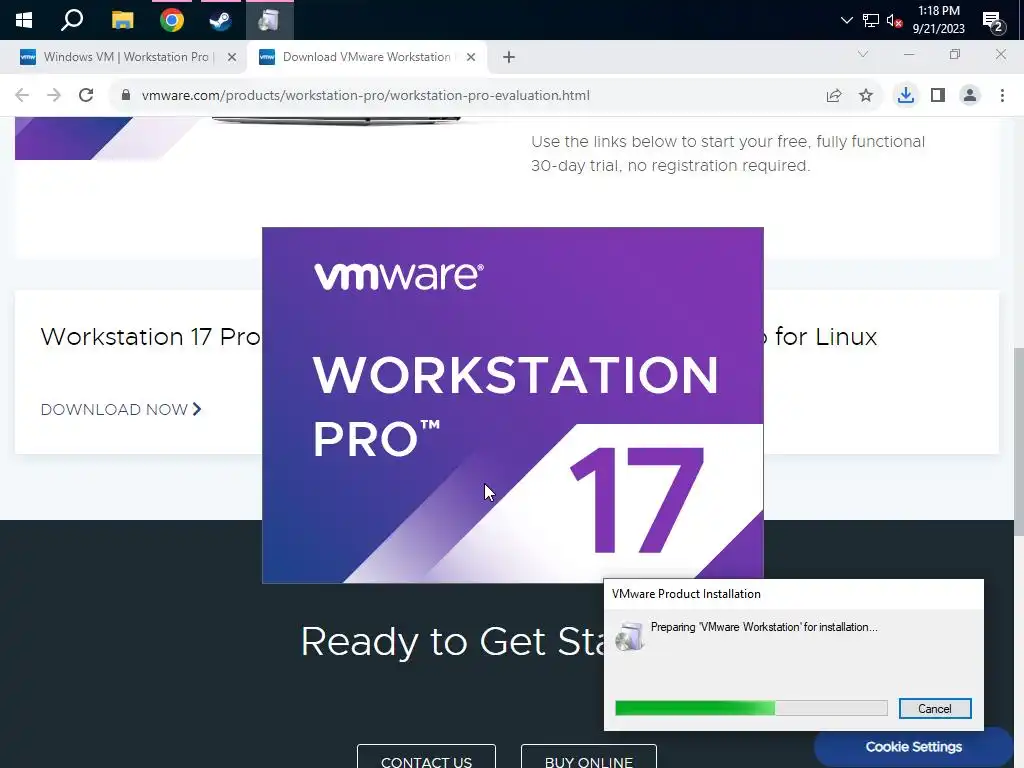Switch to Windows VM Workstation Pro tab
Screen dimensions: 1024x768
coord(125,57)
